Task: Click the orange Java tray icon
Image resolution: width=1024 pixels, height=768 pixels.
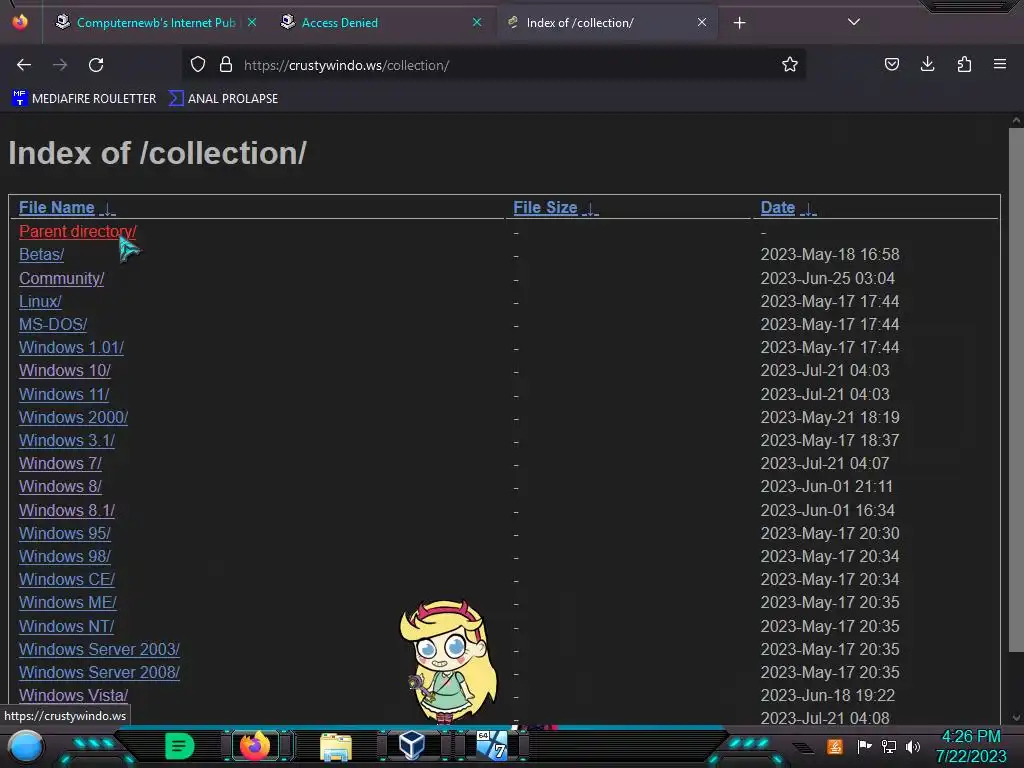Action: (x=835, y=746)
